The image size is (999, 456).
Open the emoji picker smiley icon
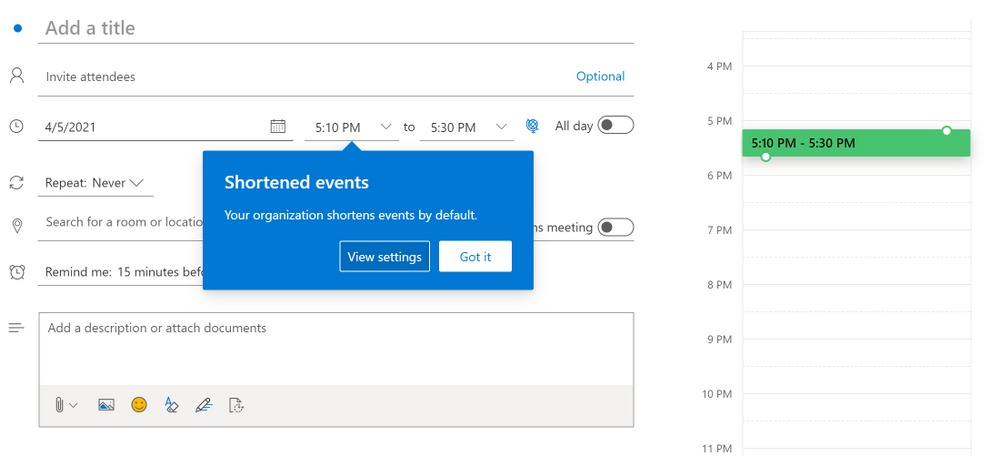[139, 404]
